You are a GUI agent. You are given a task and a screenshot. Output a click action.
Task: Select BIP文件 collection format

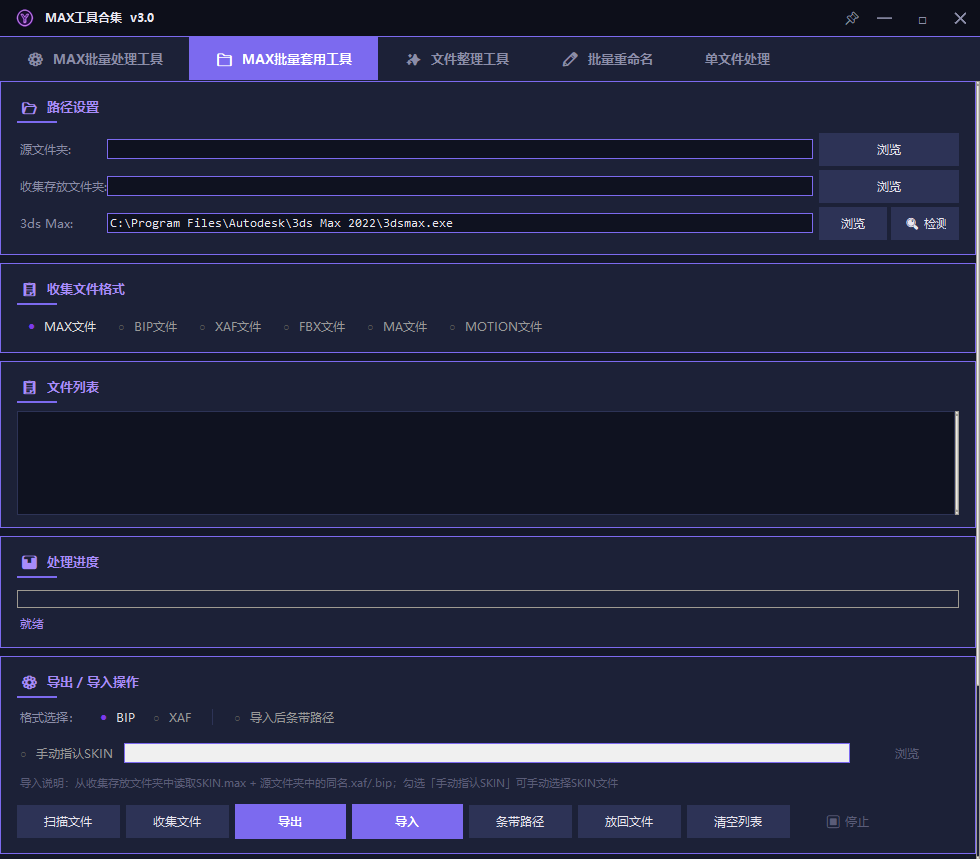148,327
